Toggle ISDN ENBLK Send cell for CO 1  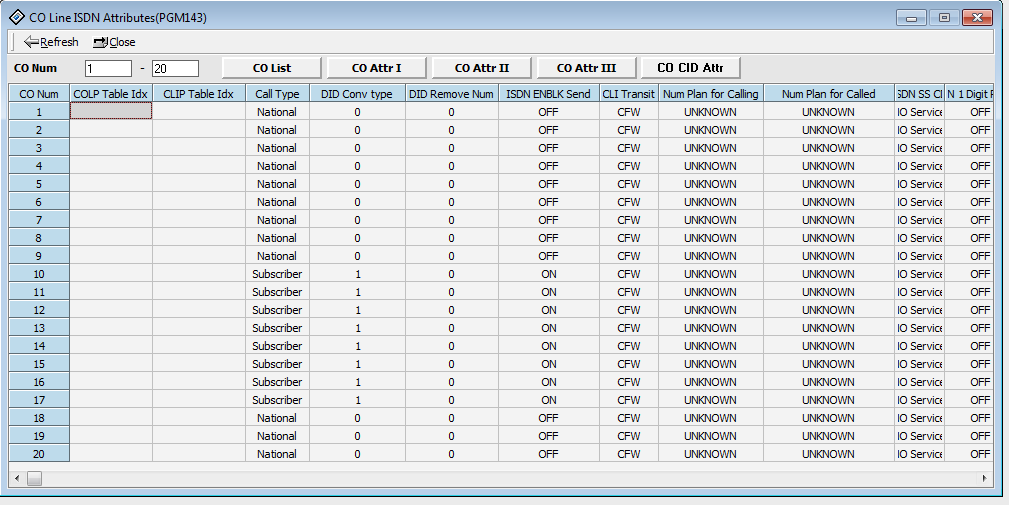[x=548, y=112]
